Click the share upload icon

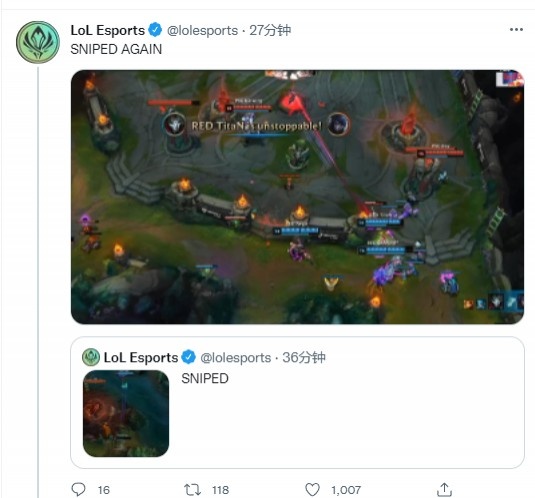pyautogui.click(x=444, y=489)
